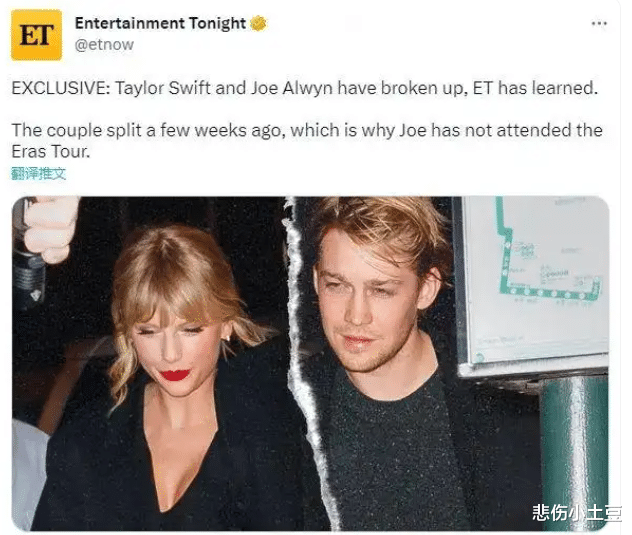Click the 翻译推文 translate tweet link

[x=38, y=173]
